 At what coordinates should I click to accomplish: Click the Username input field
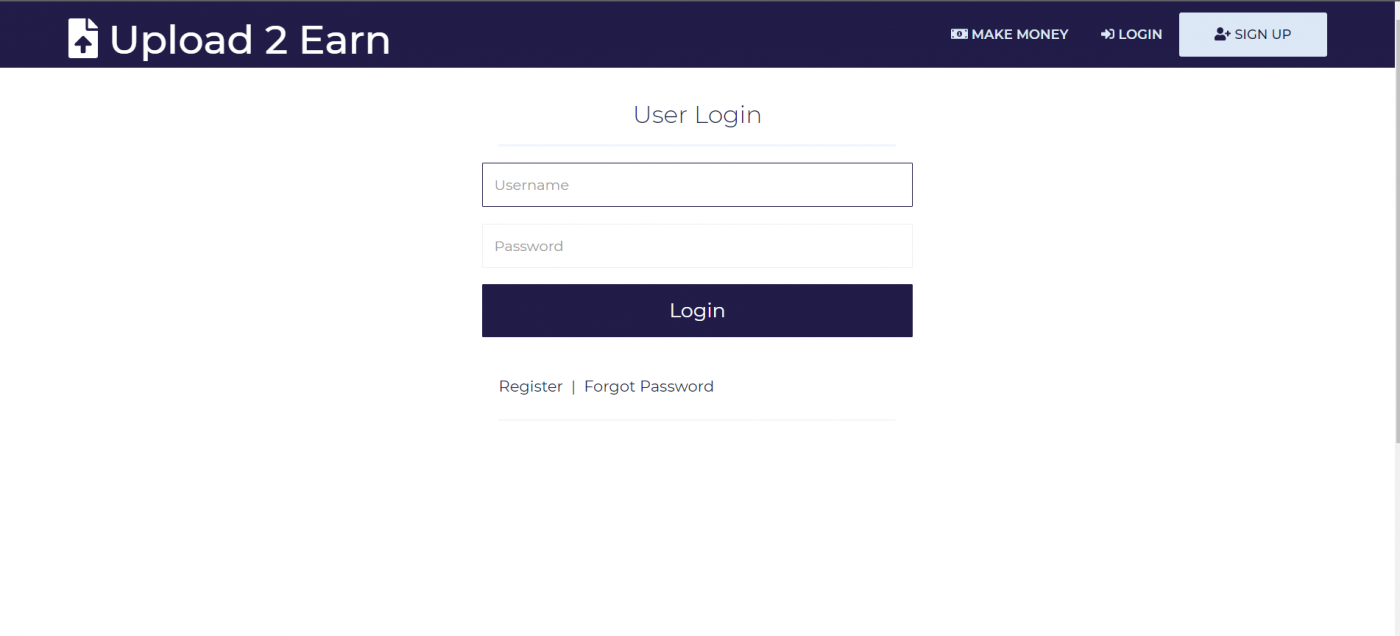(x=697, y=184)
